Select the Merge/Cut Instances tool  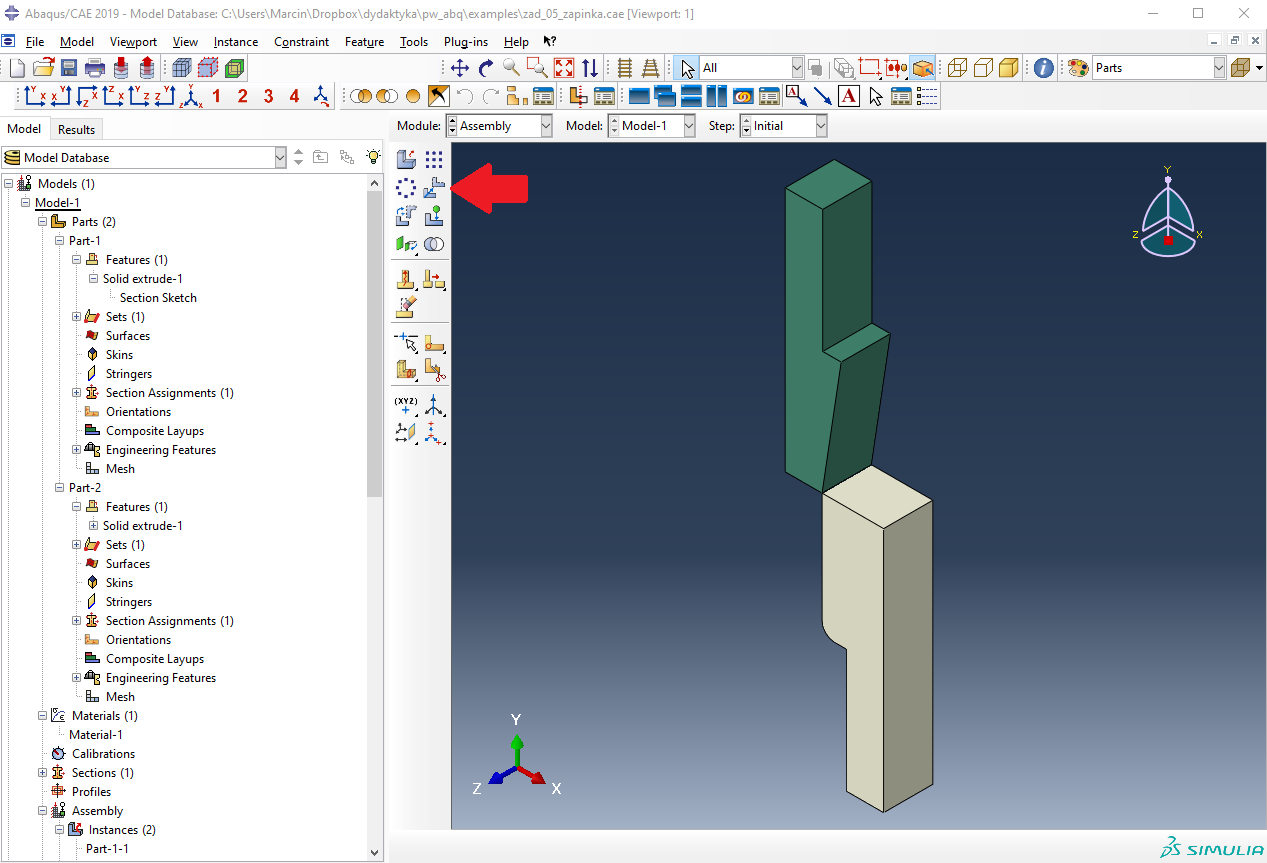[x=433, y=244]
